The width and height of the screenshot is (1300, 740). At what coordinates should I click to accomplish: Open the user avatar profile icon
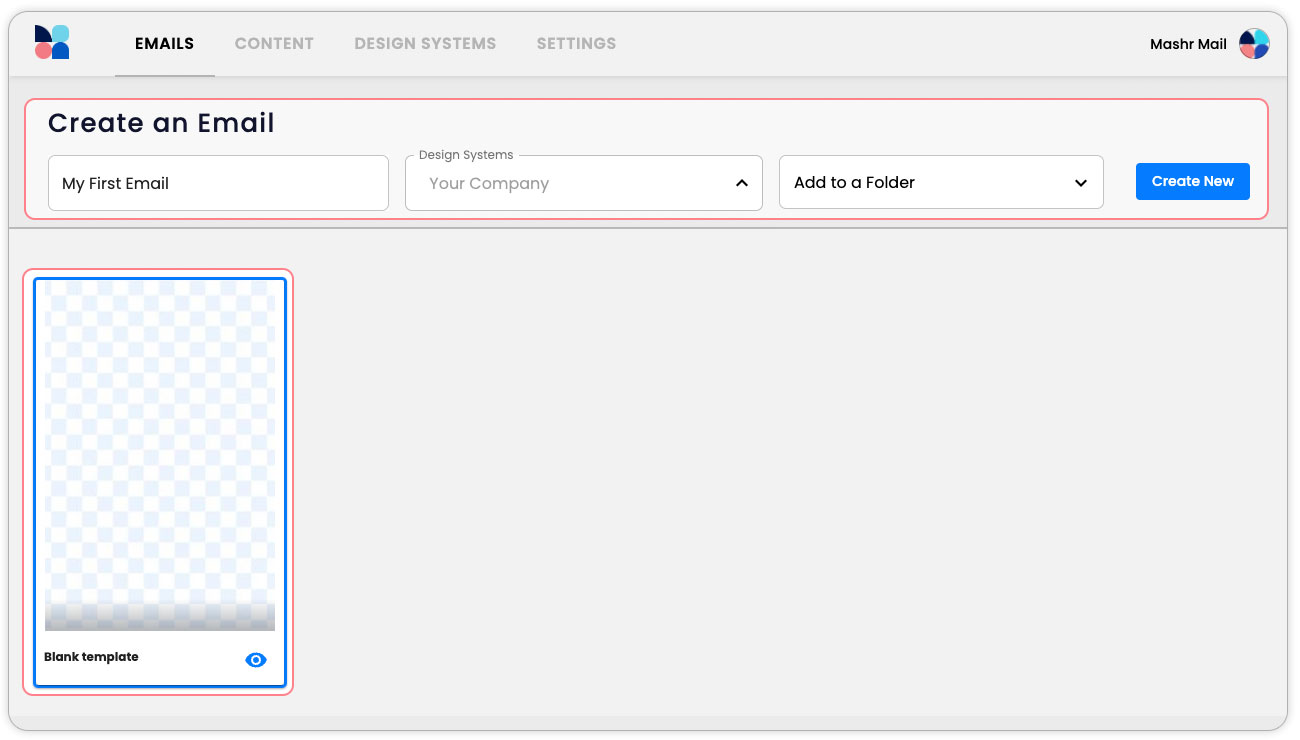point(1253,44)
